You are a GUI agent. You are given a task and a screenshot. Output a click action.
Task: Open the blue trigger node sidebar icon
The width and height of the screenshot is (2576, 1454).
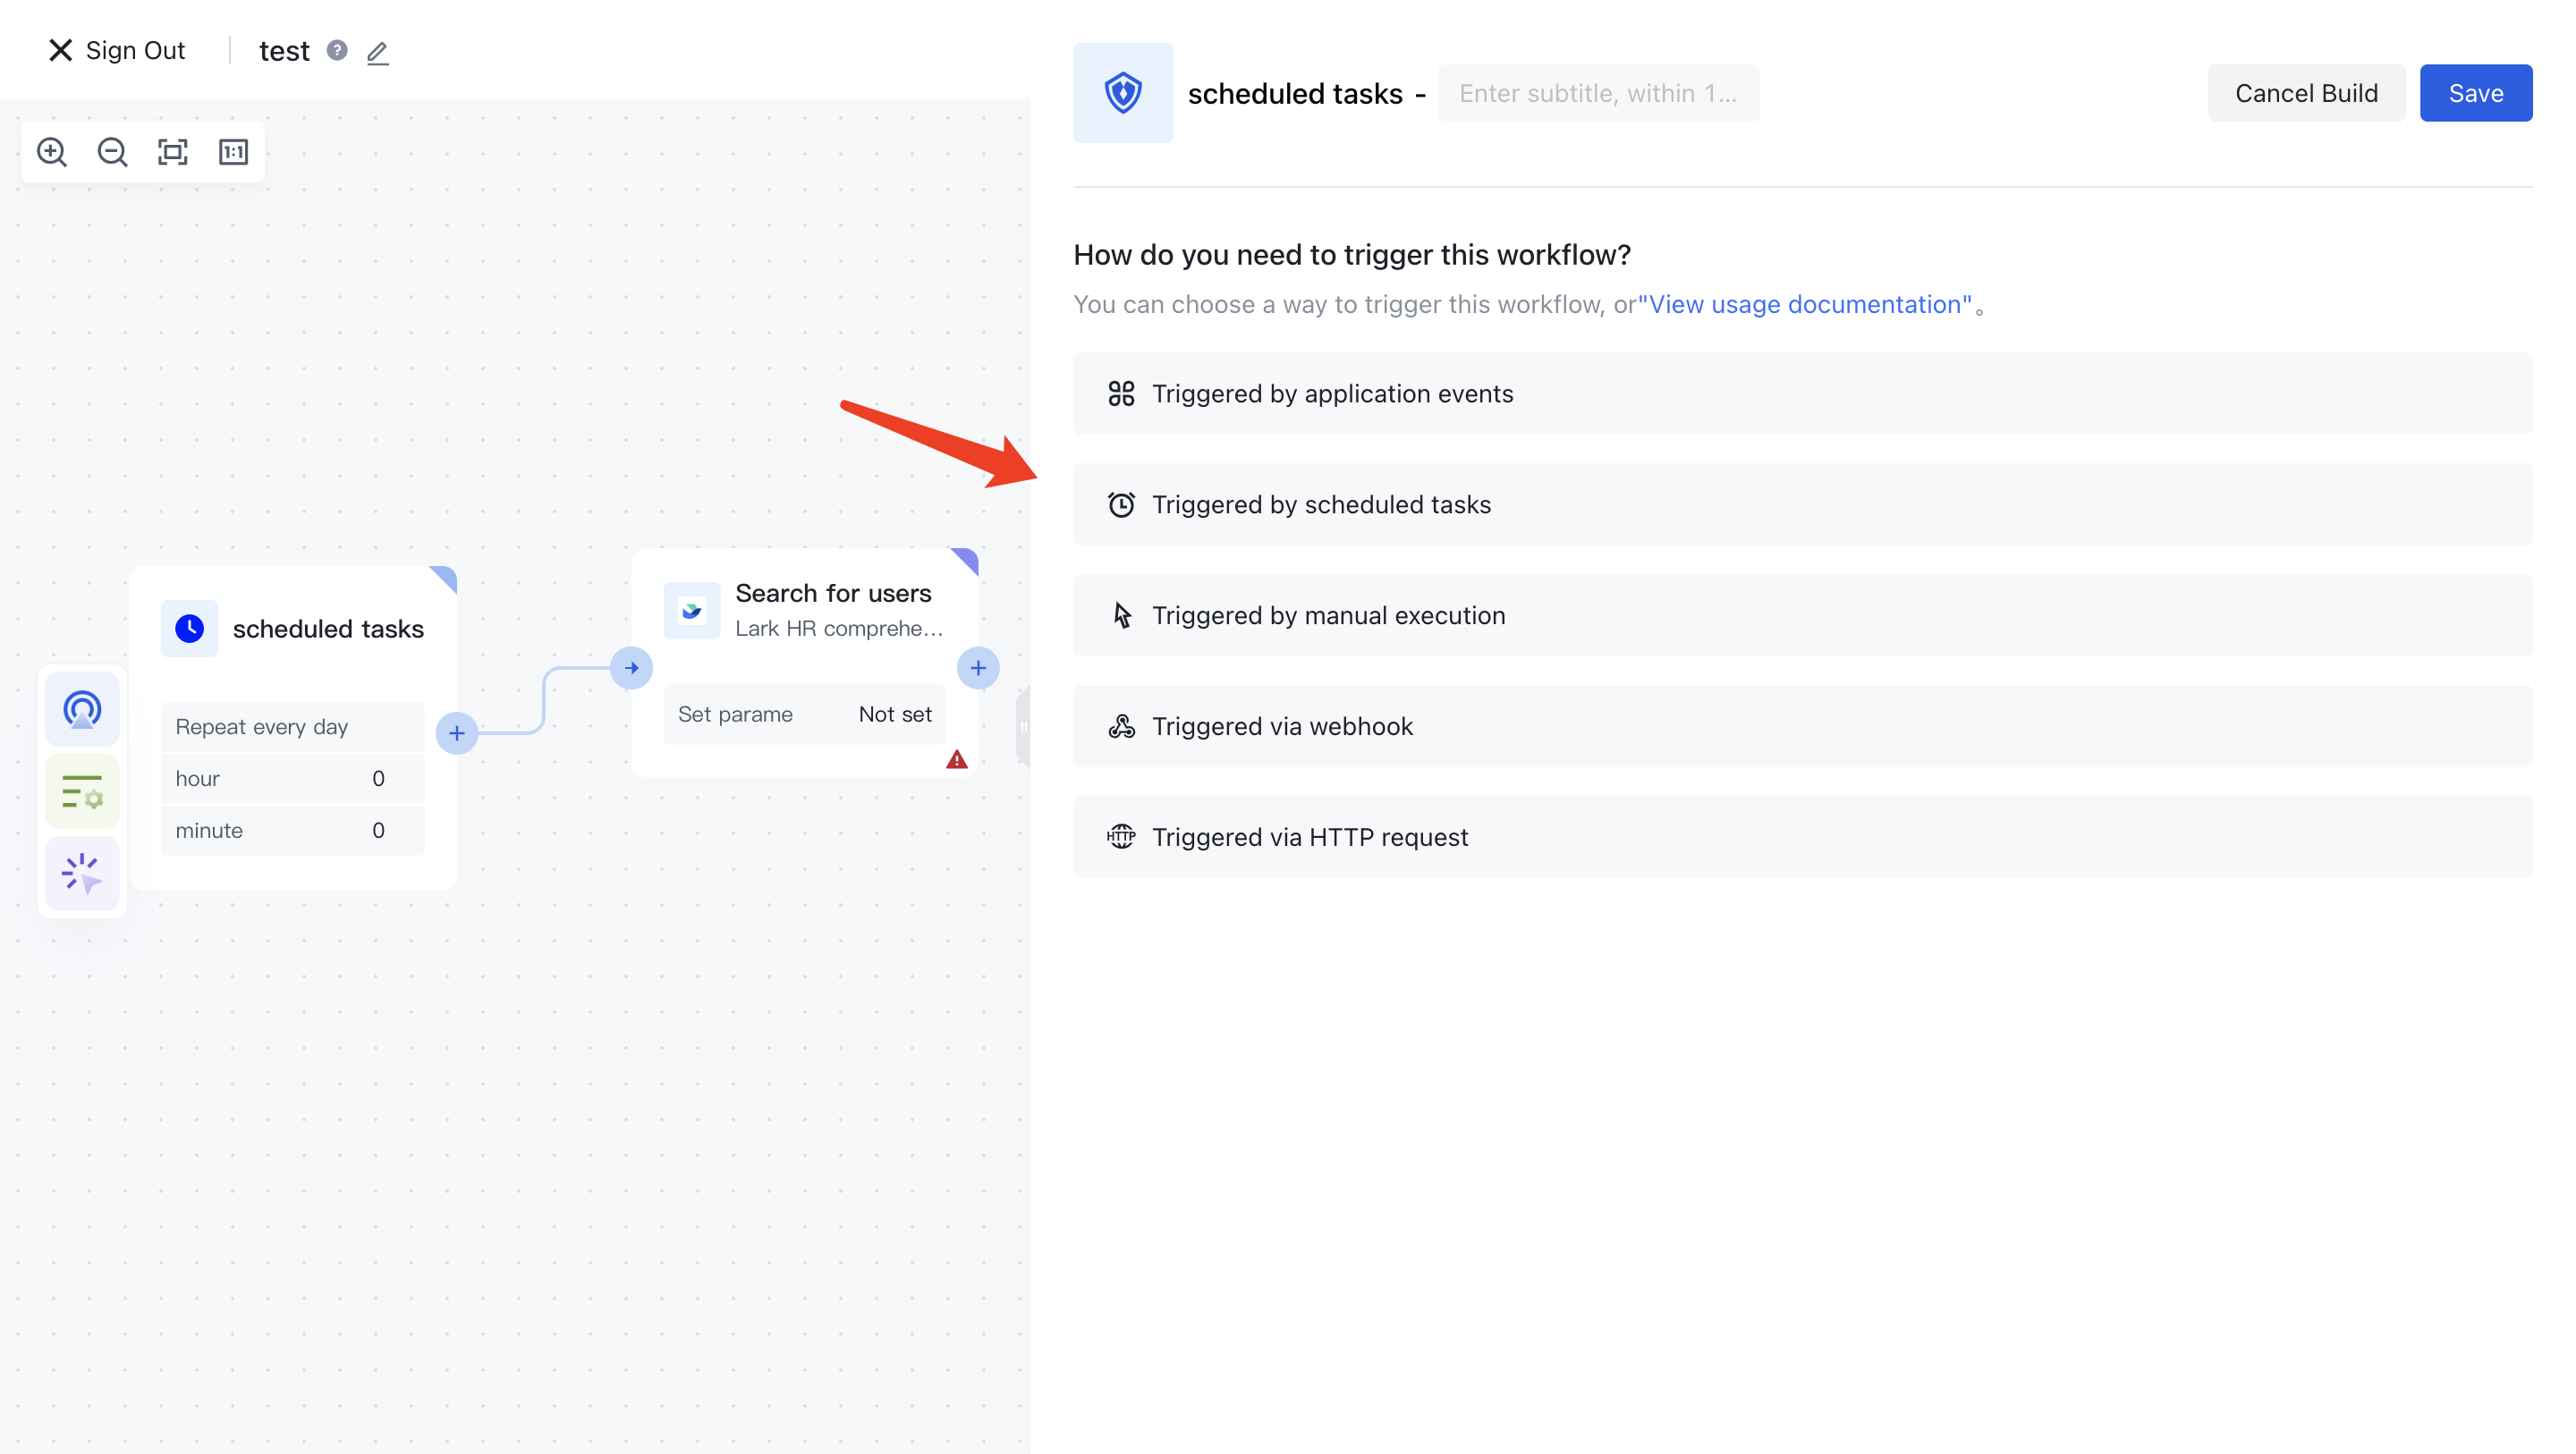(x=82, y=710)
